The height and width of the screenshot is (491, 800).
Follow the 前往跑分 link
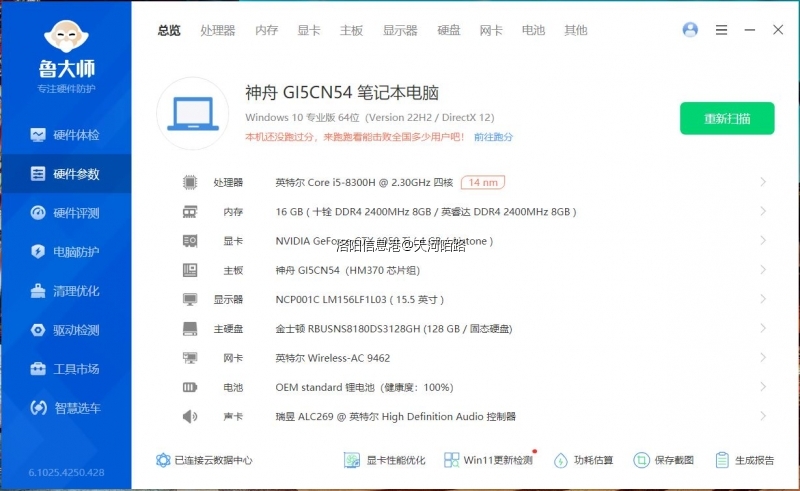click(493, 137)
